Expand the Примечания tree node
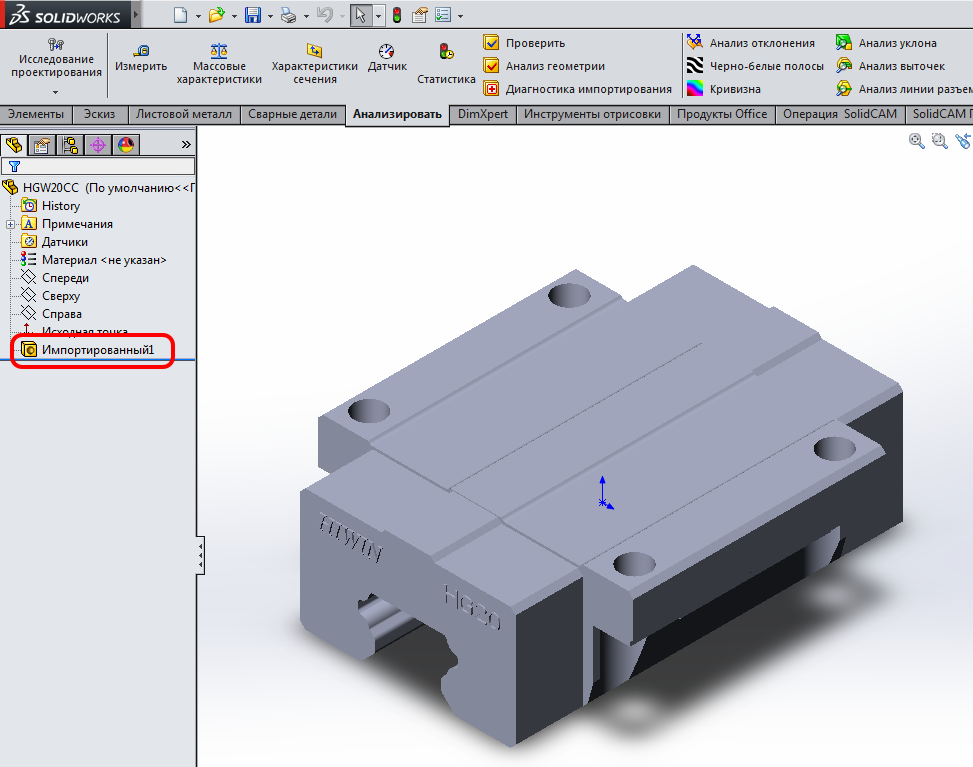This screenshot has width=973, height=767. pyautogui.click(x=11, y=225)
